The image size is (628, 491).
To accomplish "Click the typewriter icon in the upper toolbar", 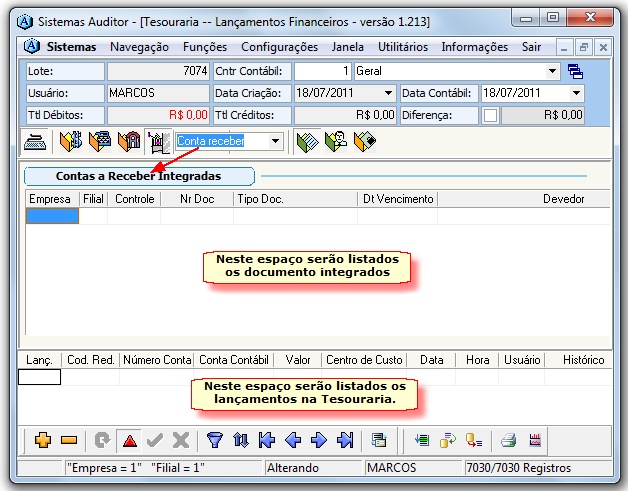I will [x=35, y=141].
